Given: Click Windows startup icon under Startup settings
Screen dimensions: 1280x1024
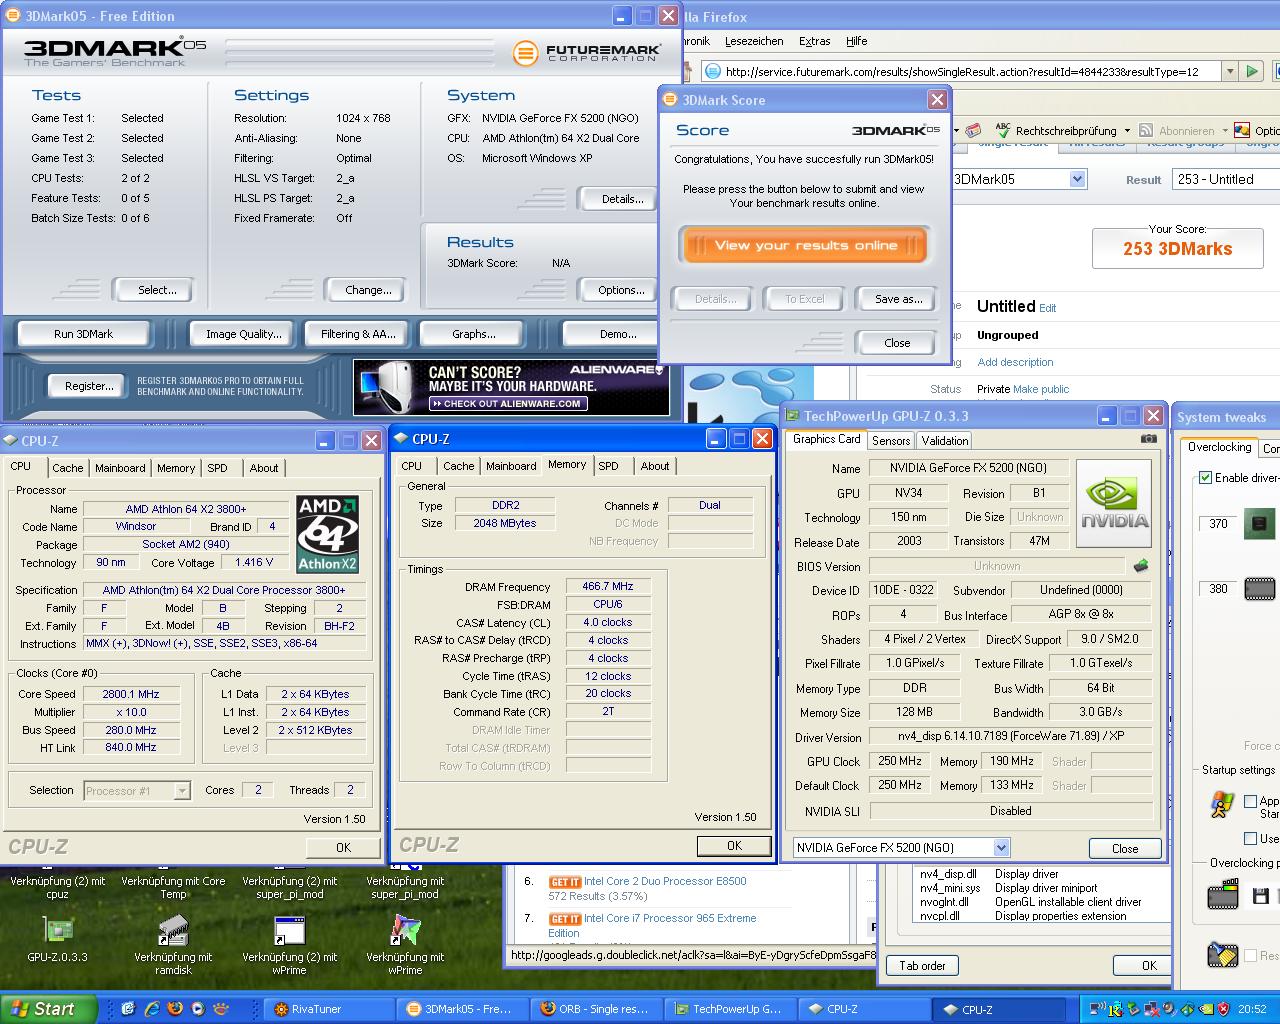Looking at the screenshot, I should coord(1221,805).
